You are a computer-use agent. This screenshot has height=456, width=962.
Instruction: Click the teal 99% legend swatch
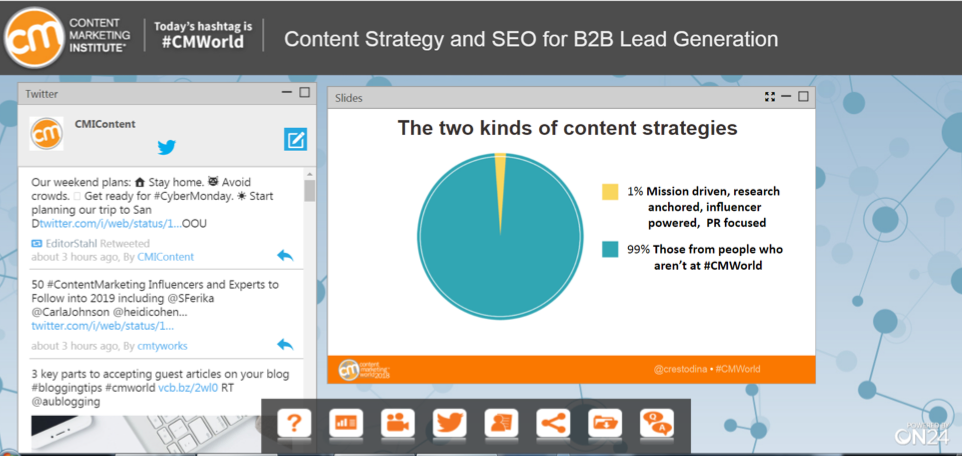pyautogui.click(x=610, y=249)
